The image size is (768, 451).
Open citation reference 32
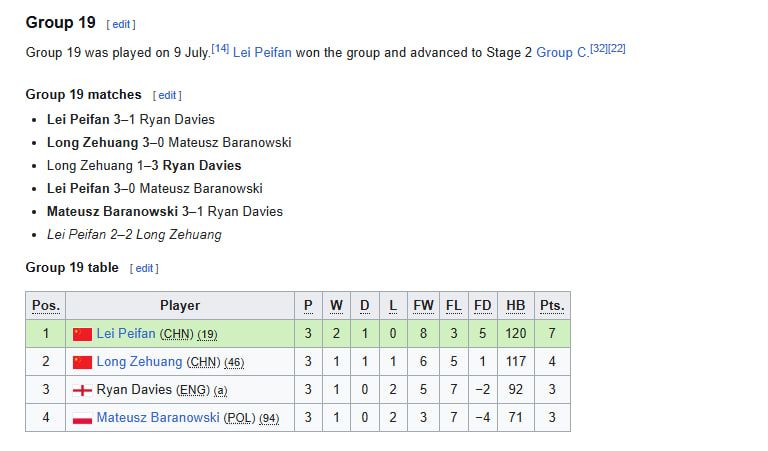click(x=599, y=48)
